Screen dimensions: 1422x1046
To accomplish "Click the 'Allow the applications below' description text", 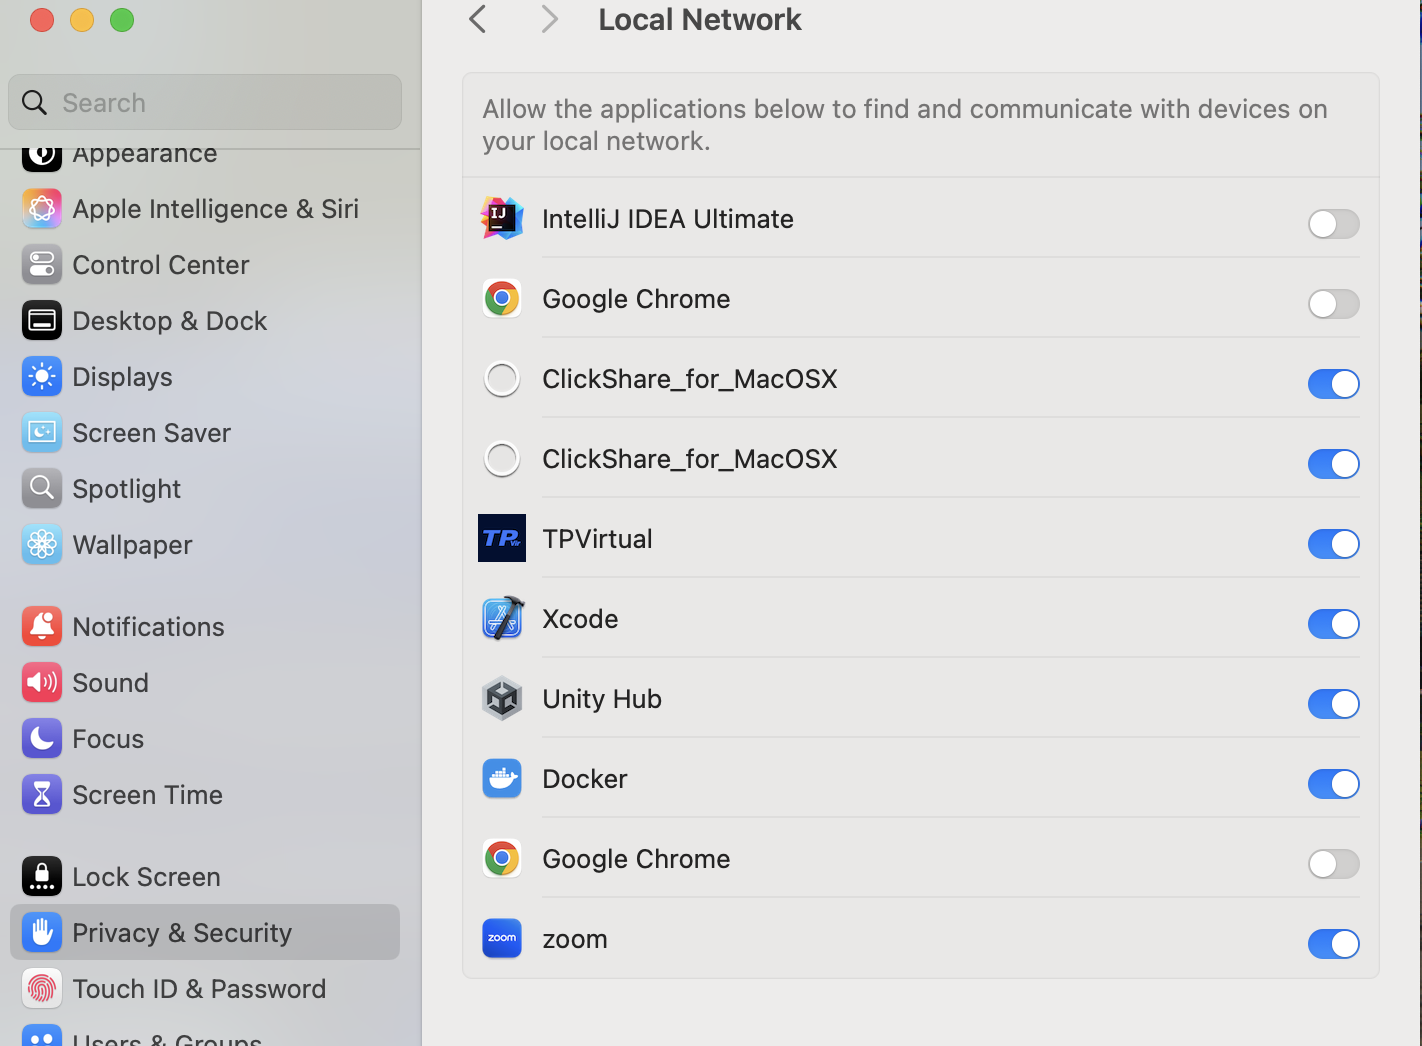I will coord(905,125).
